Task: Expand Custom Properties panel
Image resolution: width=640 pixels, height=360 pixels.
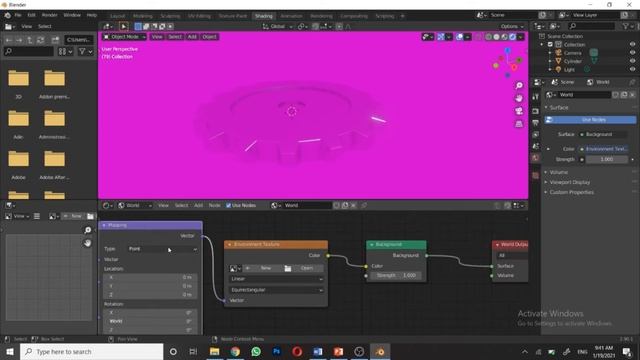Action: (571, 192)
